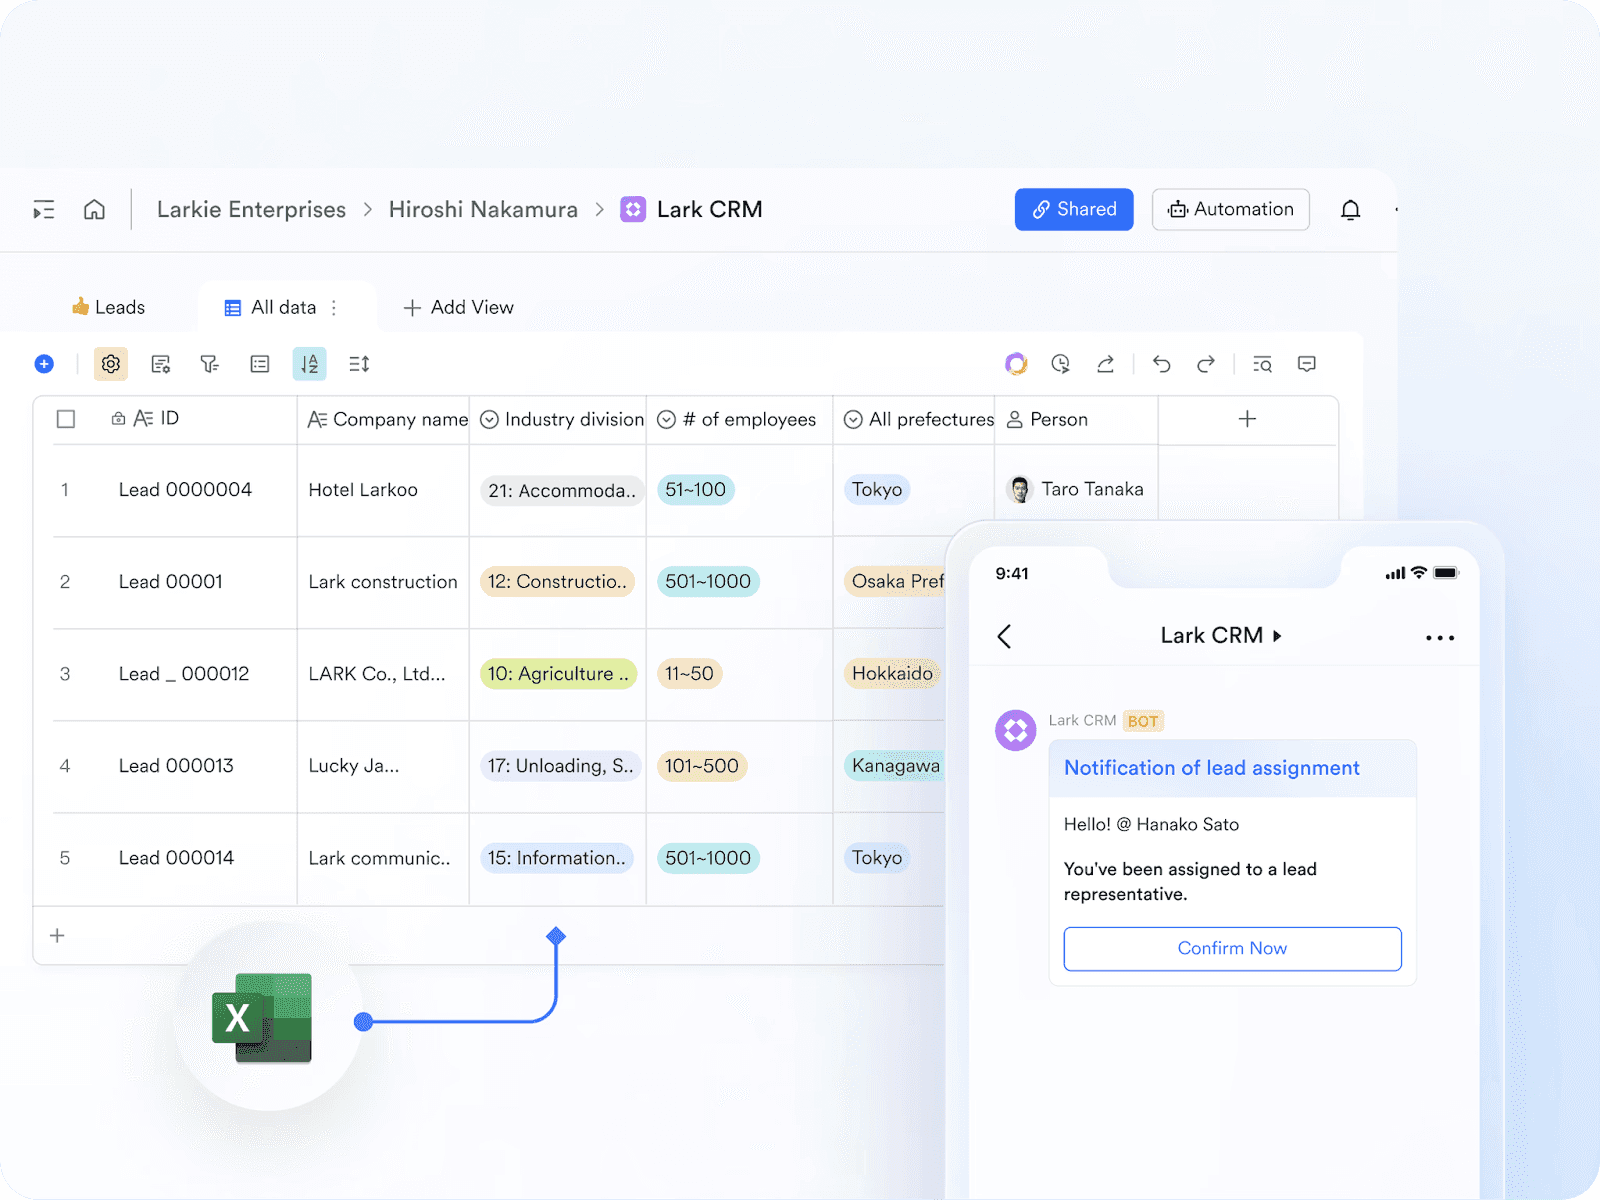The width and height of the screenshot is (1600, 1200).
Task: Click the 11~50 employees tag
Action: click(x=689, y=674)
